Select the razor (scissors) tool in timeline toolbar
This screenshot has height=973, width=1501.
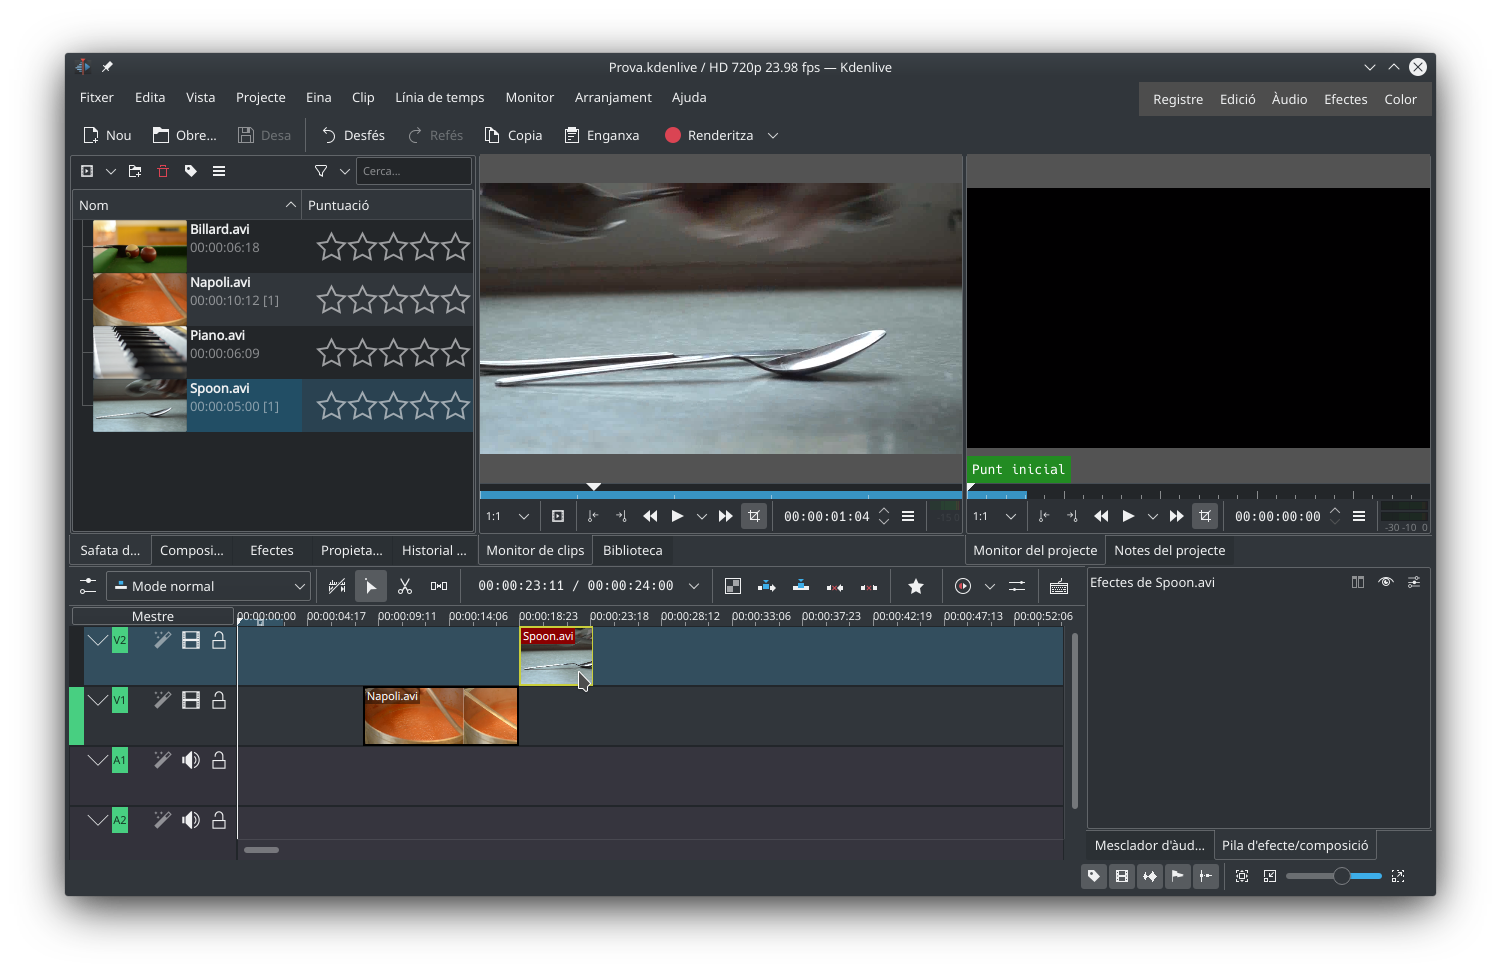(405, 586)
